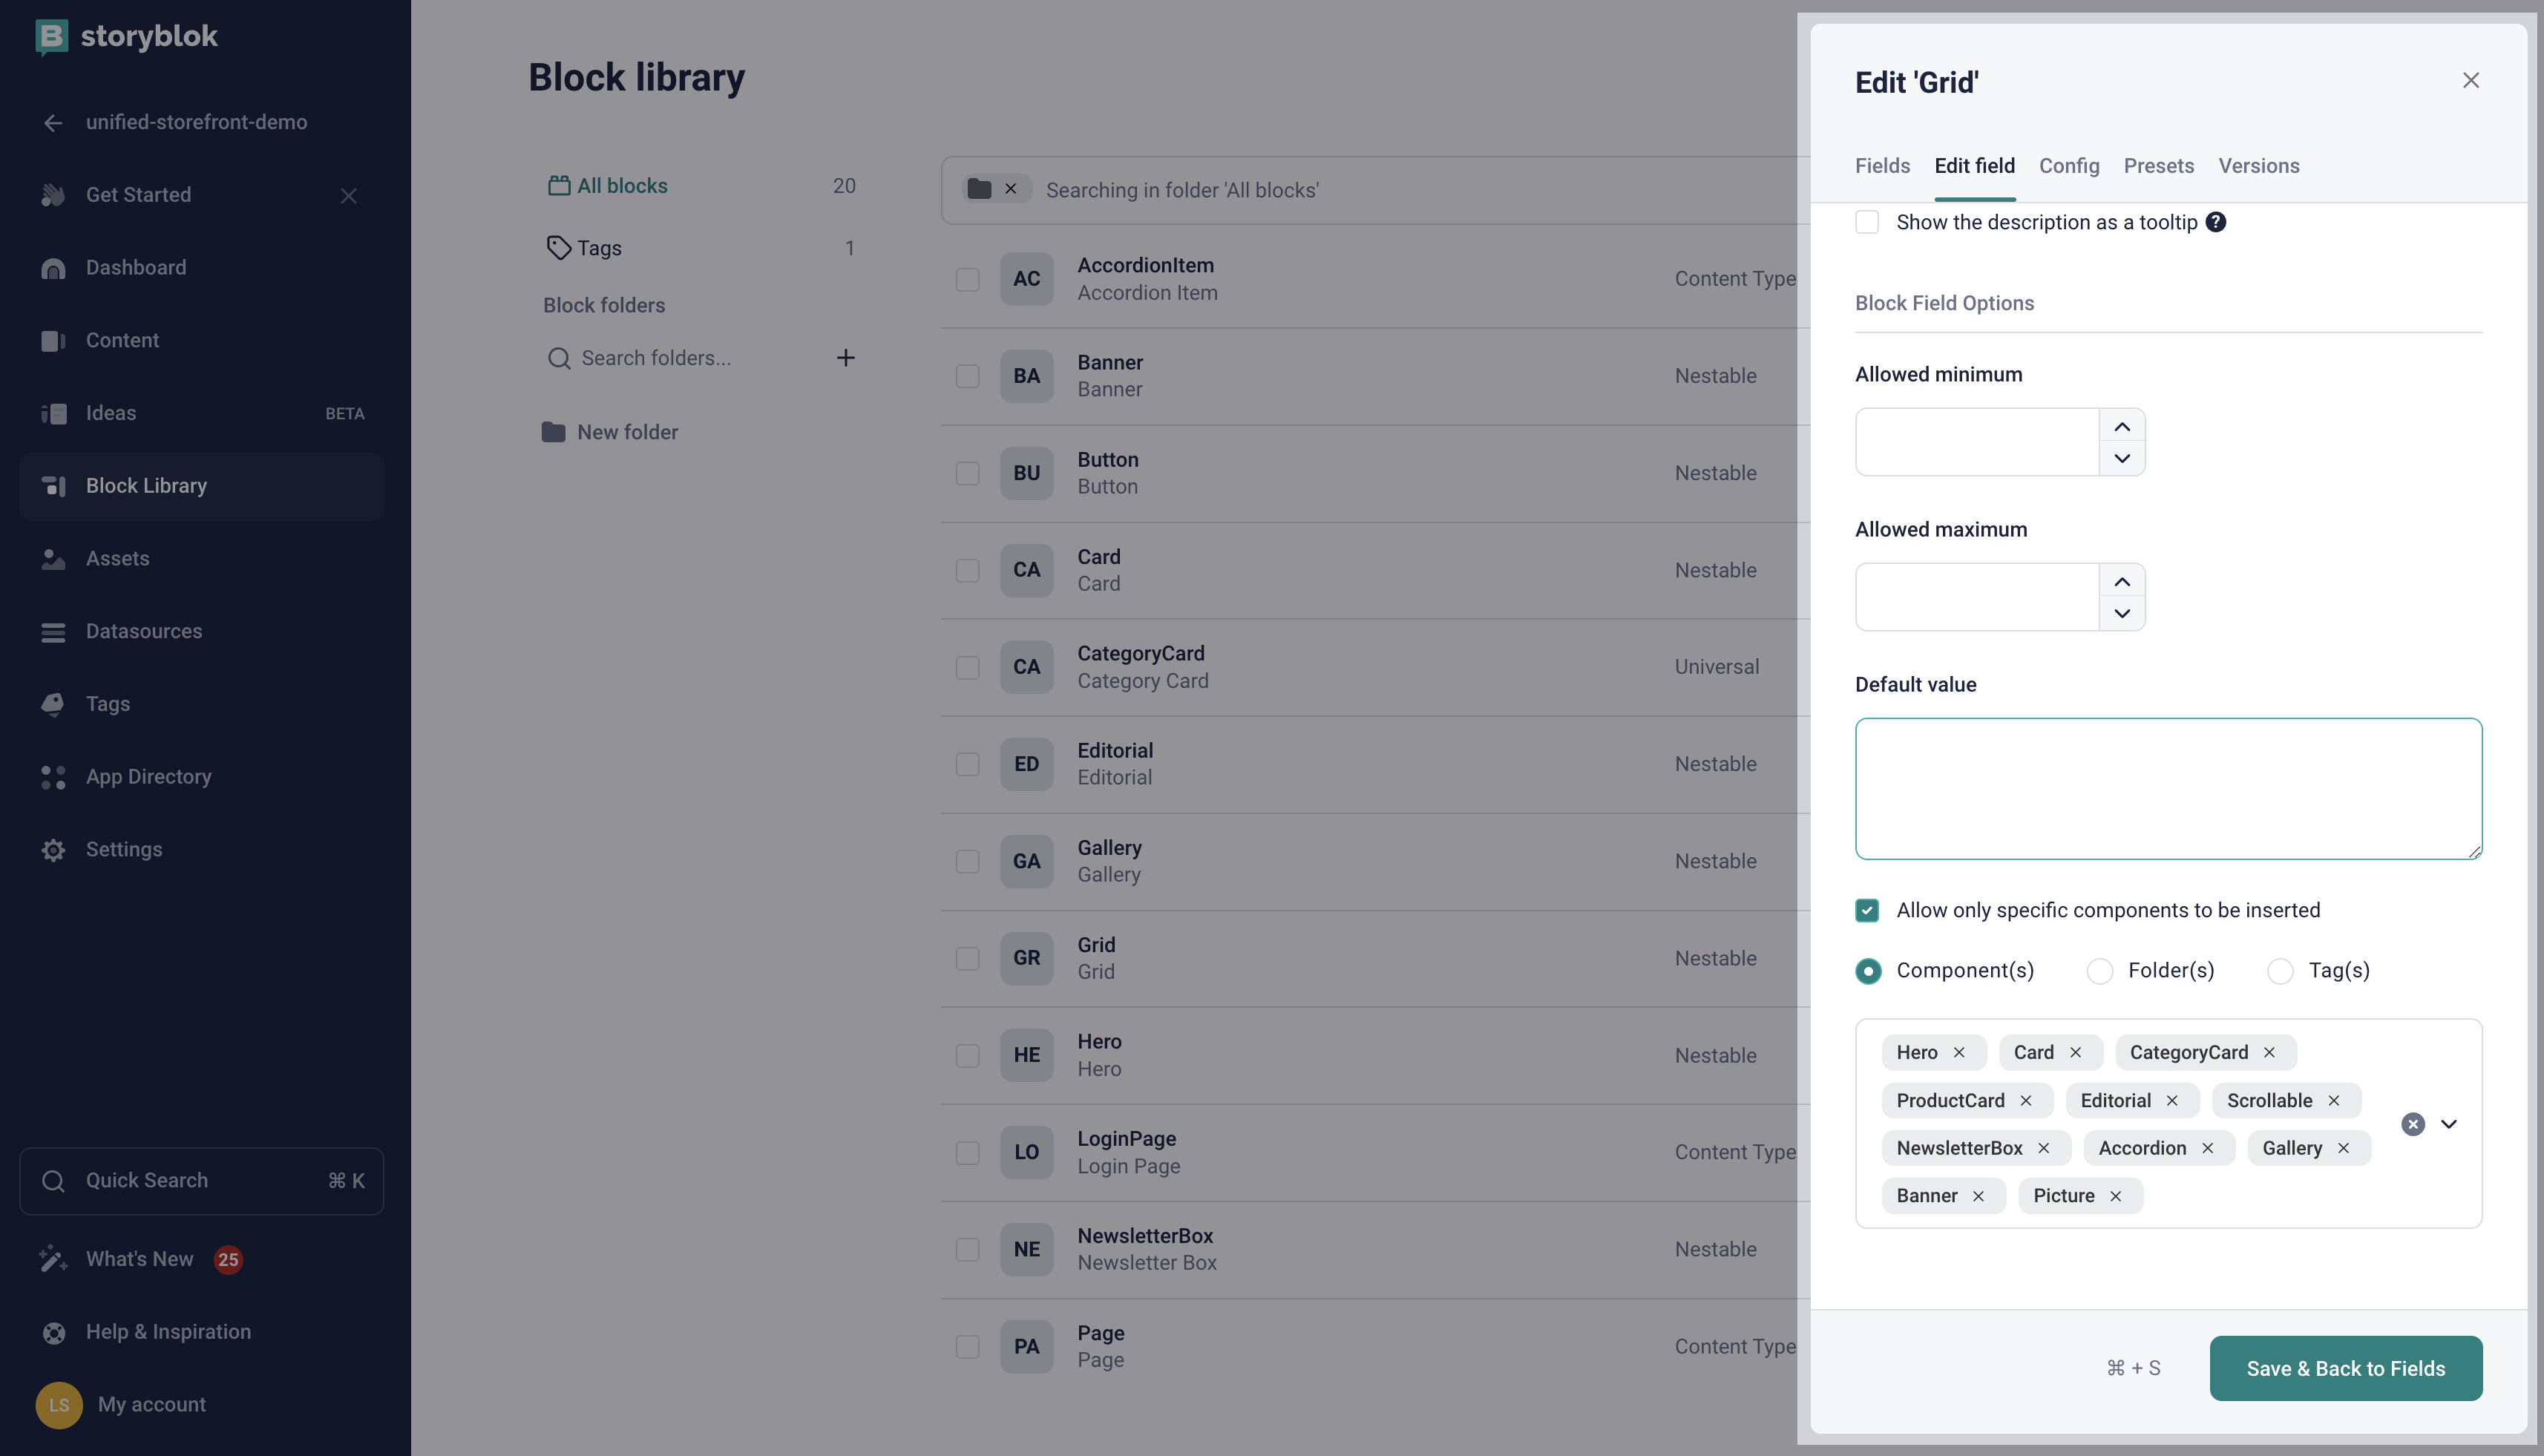Tick the Hero row checkbox

[967, 1056]
